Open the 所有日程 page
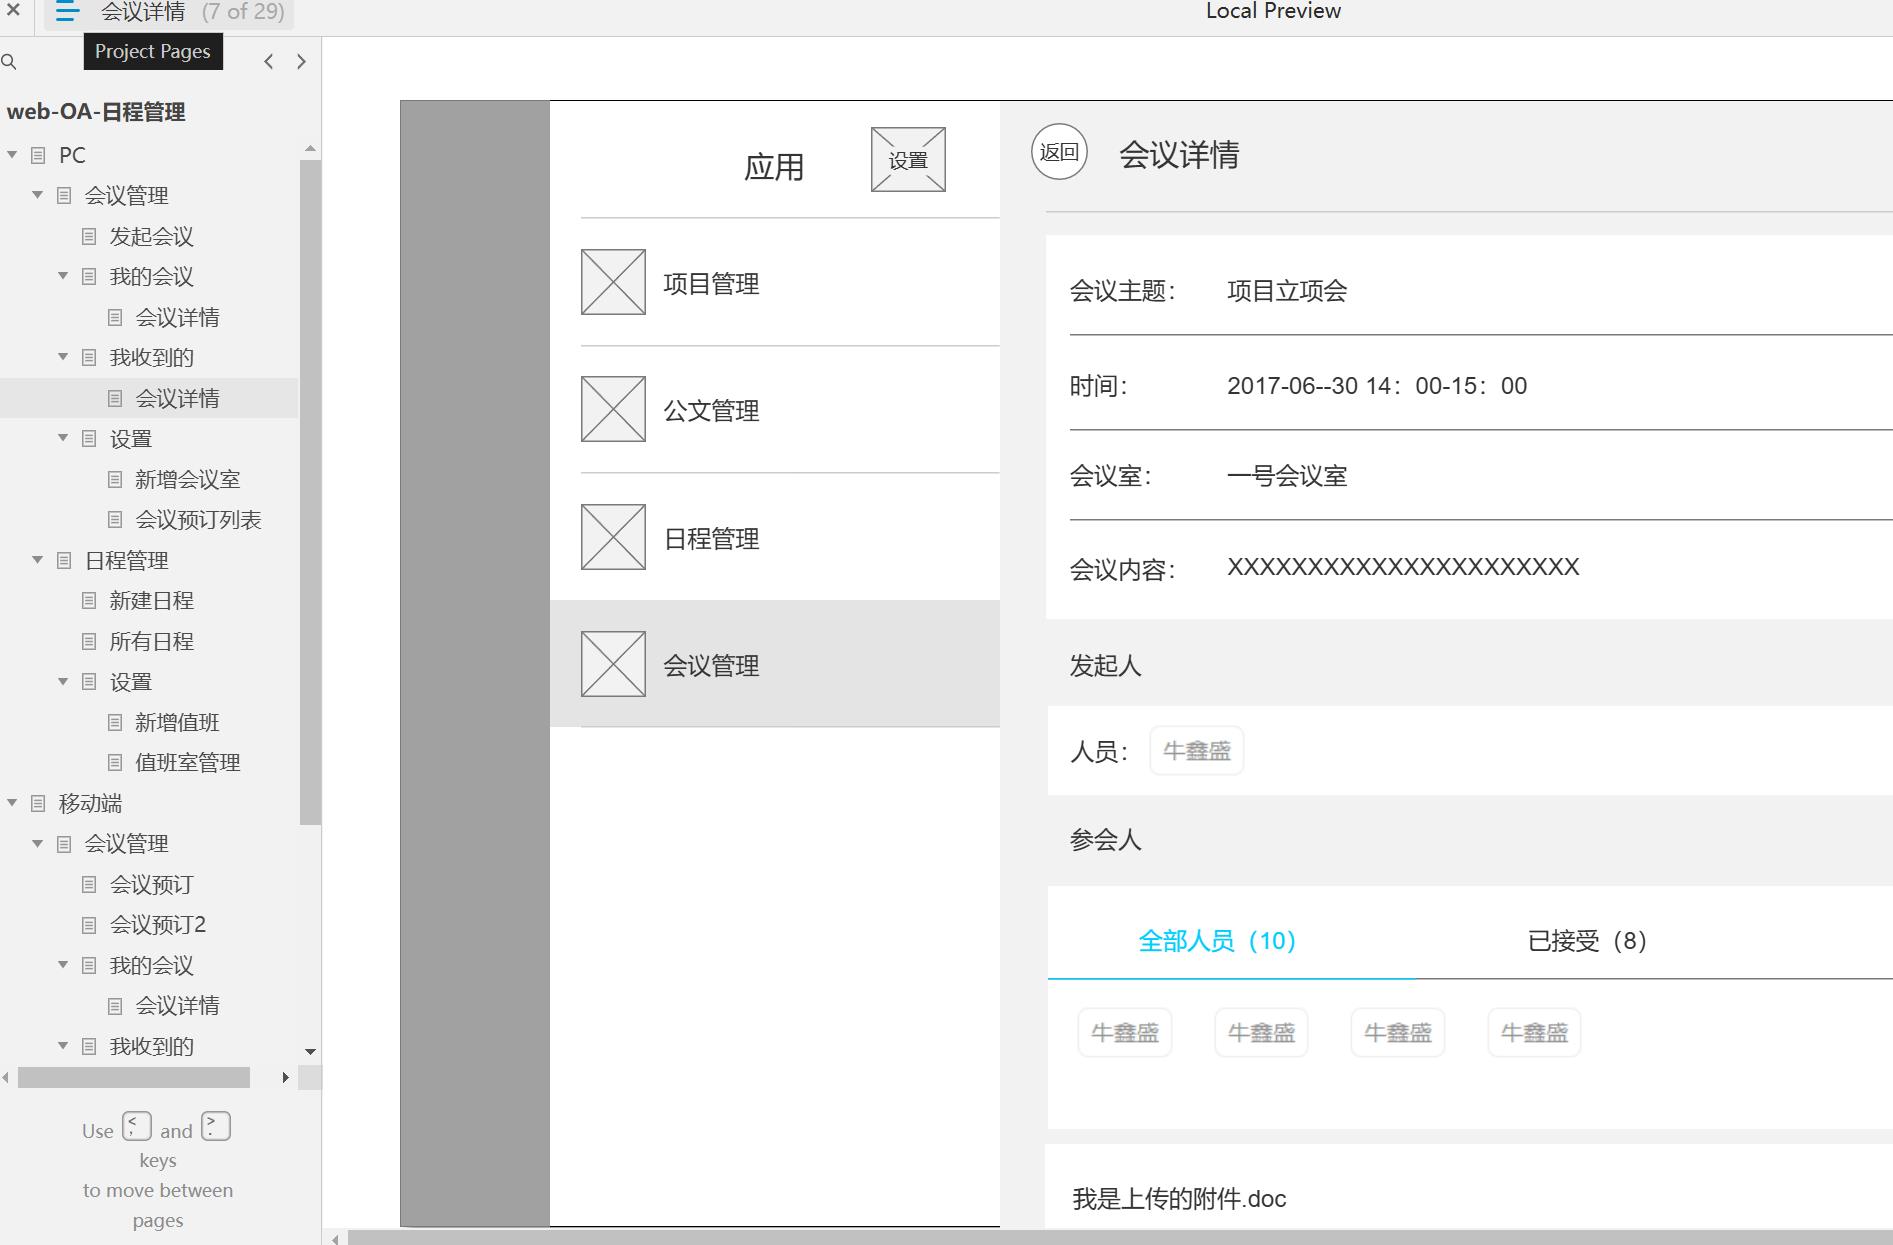1893x1245 pixels. [x=151, y=641]
